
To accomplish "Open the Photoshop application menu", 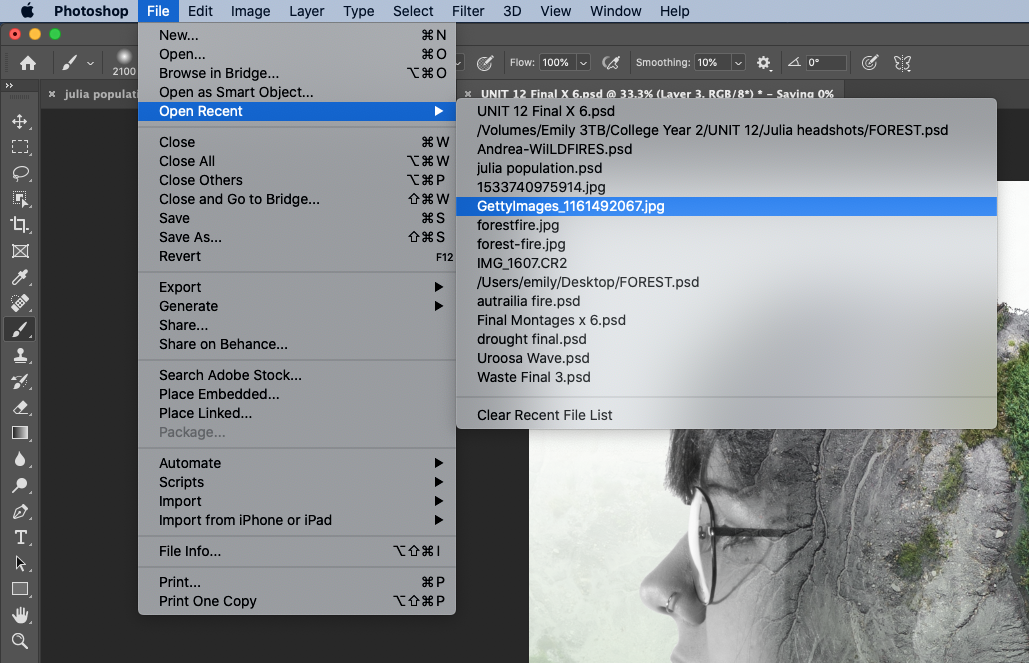I will [x=91, y=11].
